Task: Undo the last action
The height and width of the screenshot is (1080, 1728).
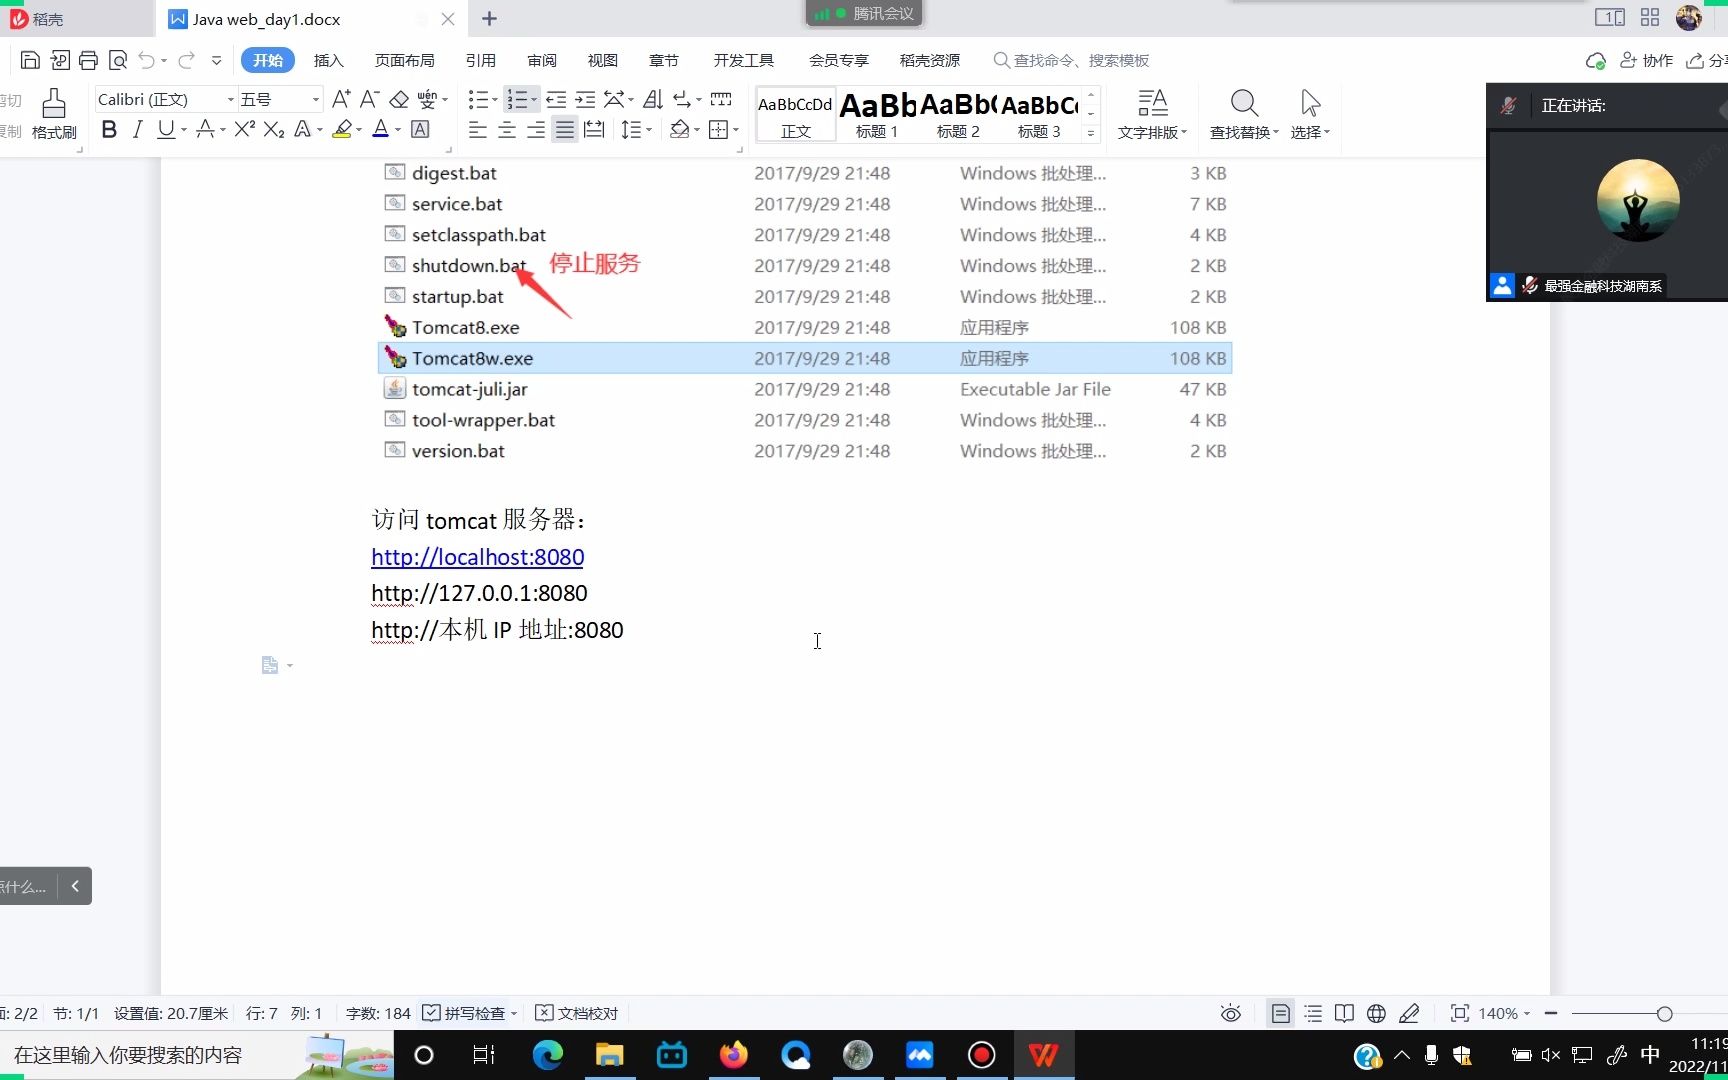Action: click(x=147, y=60)
